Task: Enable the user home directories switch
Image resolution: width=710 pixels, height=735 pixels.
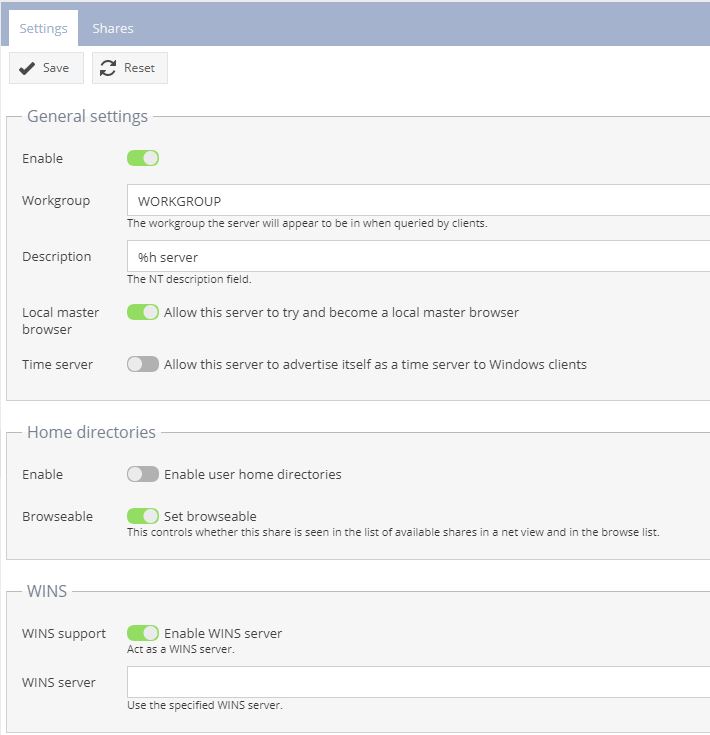Action: (x=143, y=474)
